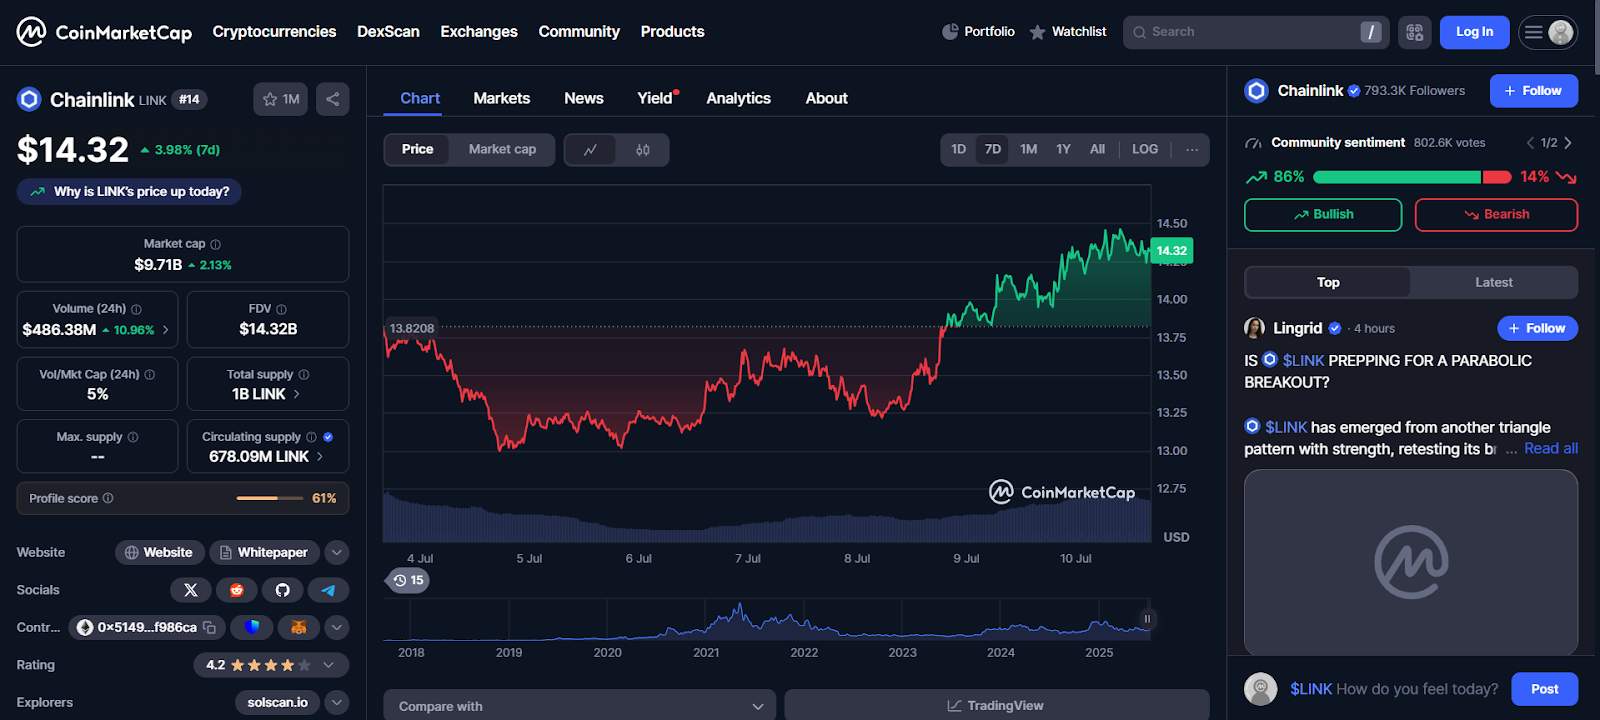Open the Portfolio pie icon link
This screenshot has height=720, width=1600.
pos(978,32)
